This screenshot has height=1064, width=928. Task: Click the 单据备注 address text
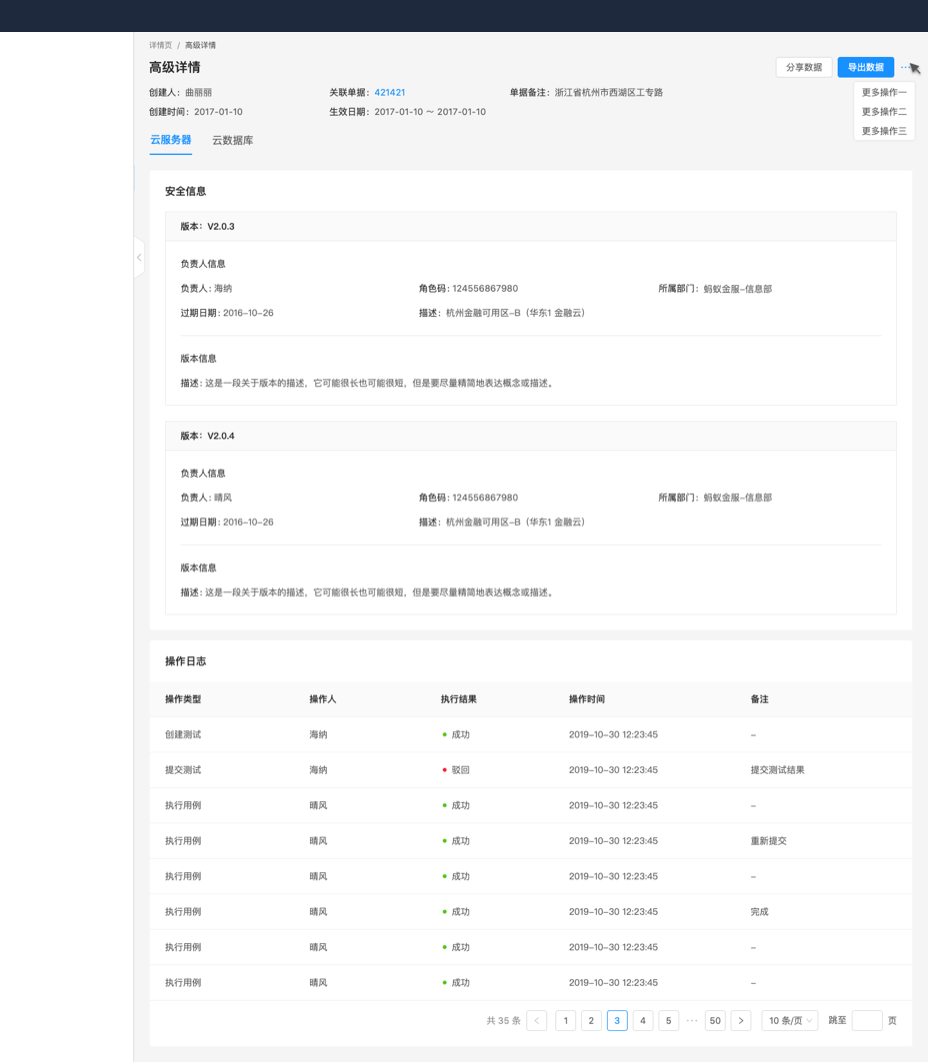[608, 92]
